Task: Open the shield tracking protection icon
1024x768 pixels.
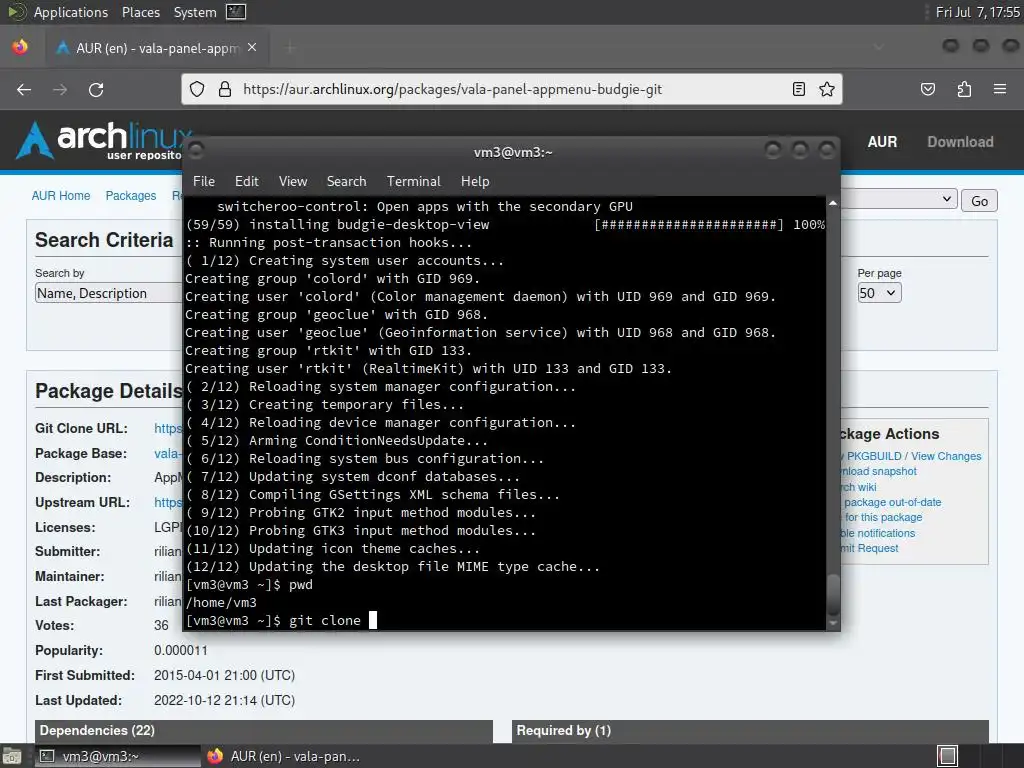Action: pos(197,89)
